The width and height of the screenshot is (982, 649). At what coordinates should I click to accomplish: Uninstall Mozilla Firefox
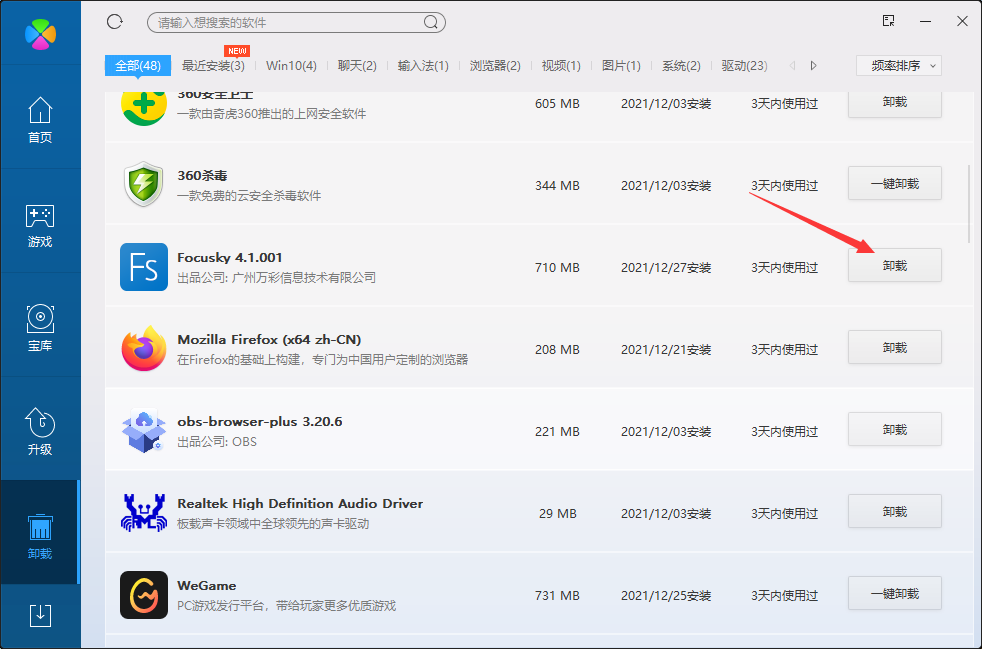click(x=895, y=348)
